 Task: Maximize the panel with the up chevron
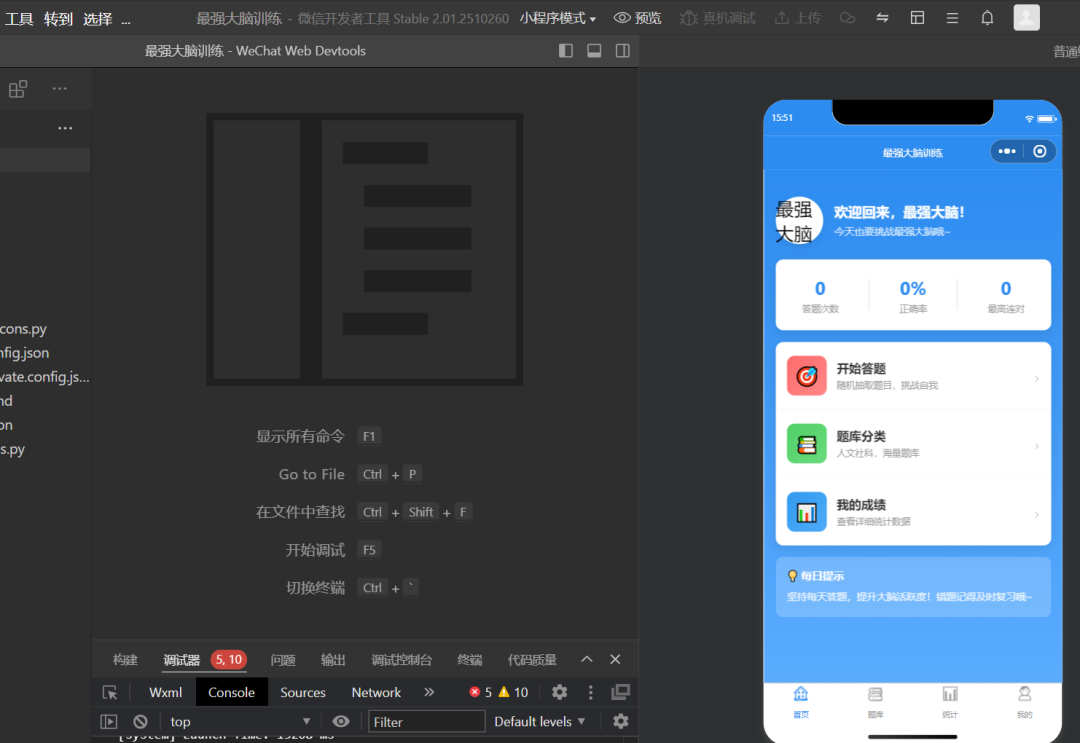pos(587,659)
